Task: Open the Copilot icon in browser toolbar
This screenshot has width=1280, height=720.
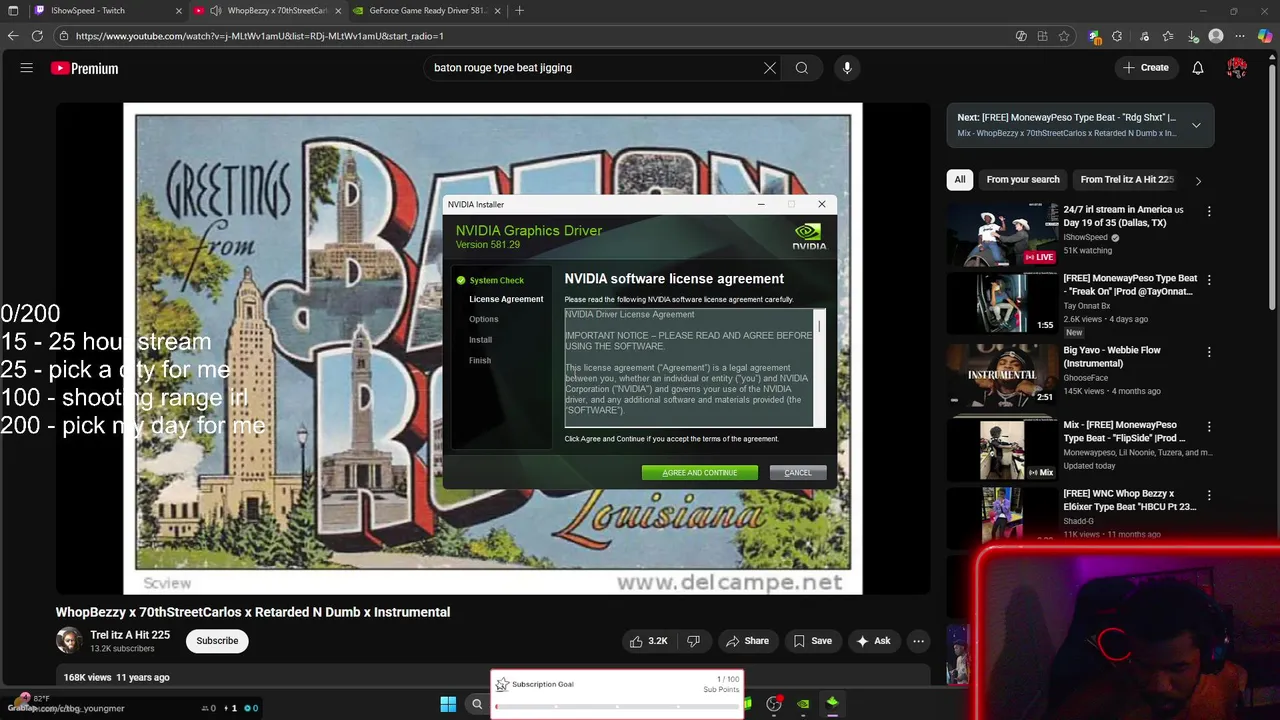Action: pyautogui.click(x=1266, y=36)
